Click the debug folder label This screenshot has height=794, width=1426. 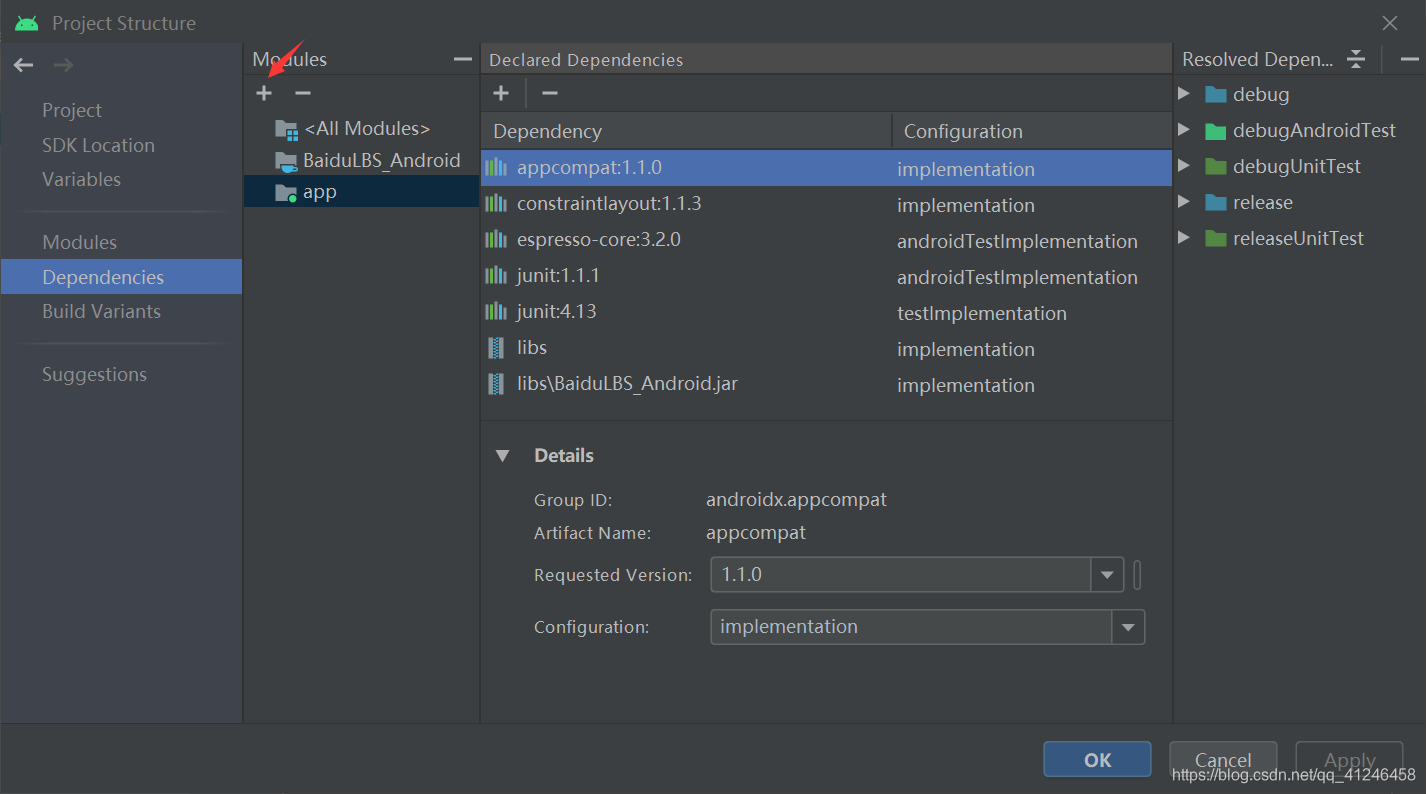pos(1261,94)
